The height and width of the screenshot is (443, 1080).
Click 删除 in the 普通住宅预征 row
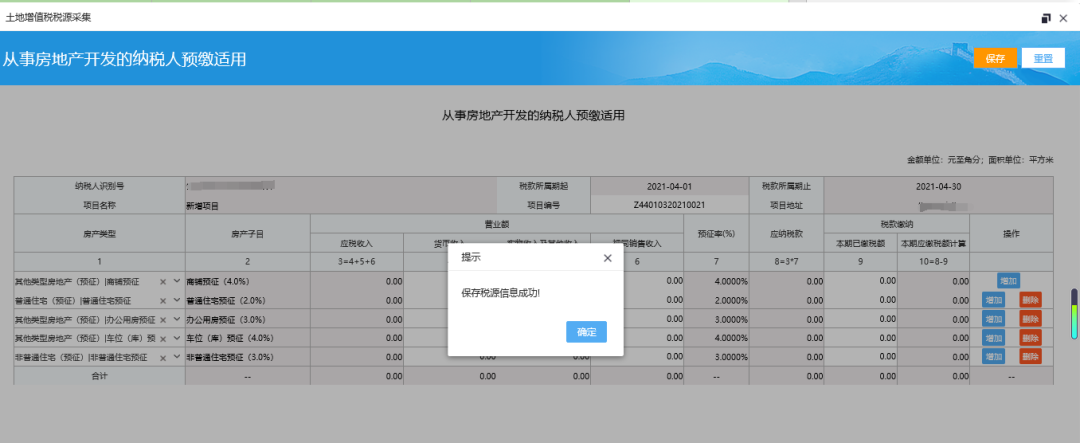(1030, 300)
